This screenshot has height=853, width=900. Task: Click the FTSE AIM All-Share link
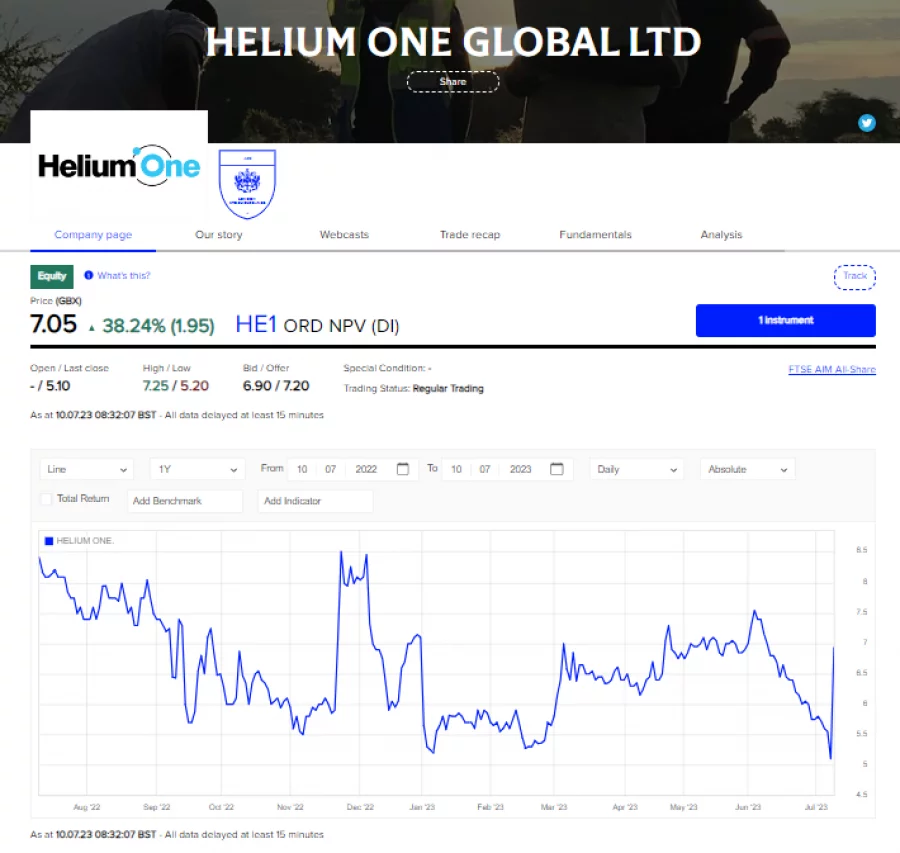click(832, 369)
